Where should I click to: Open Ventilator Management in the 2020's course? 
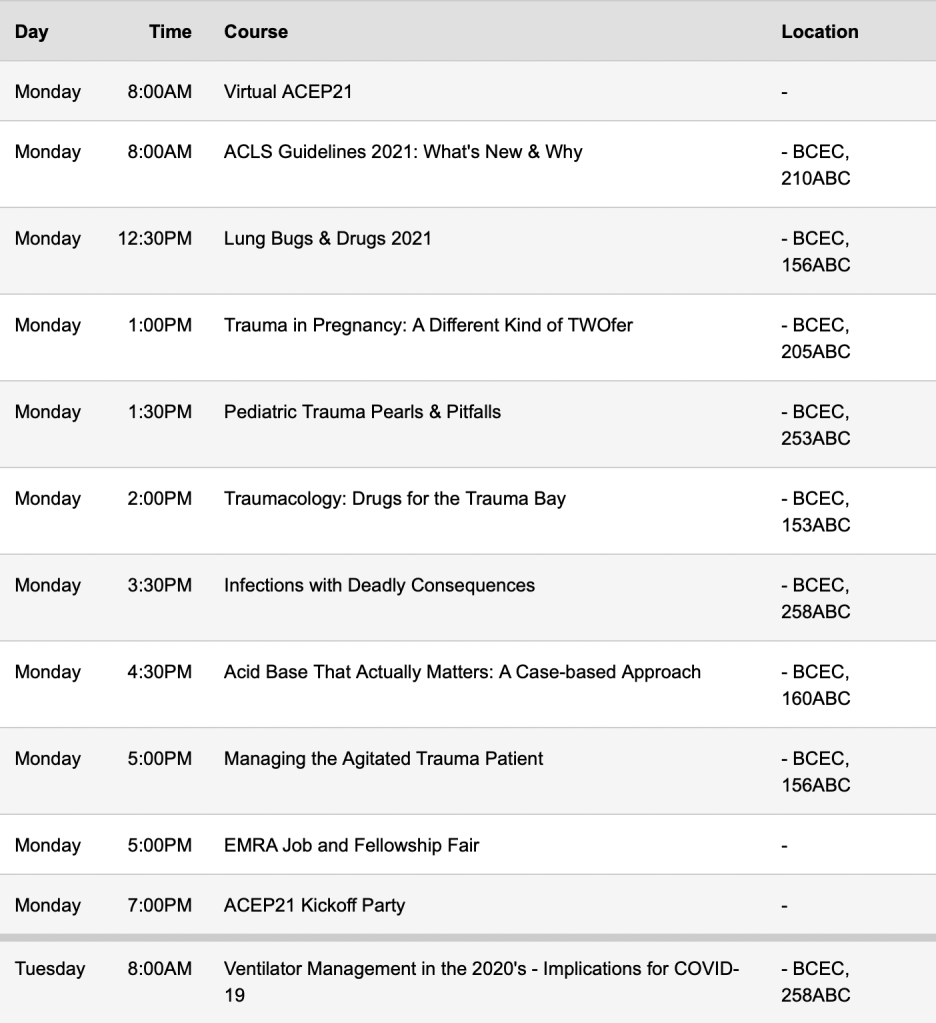[x=481, y=968]
